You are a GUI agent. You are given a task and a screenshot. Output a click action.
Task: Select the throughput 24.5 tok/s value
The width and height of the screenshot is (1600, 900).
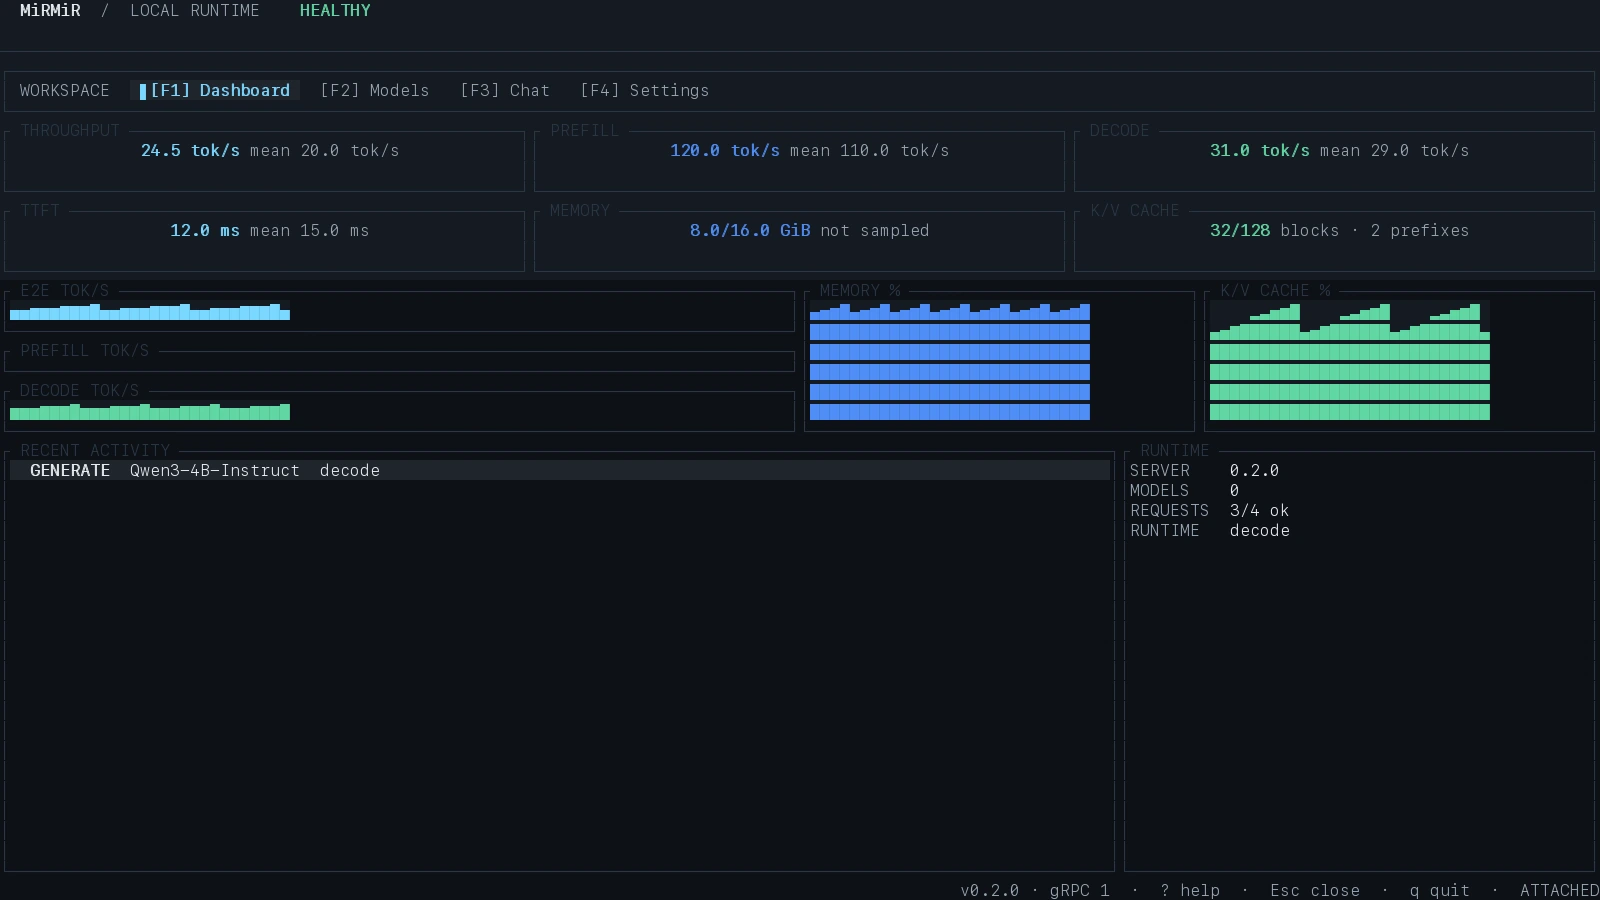click(190, 150)
